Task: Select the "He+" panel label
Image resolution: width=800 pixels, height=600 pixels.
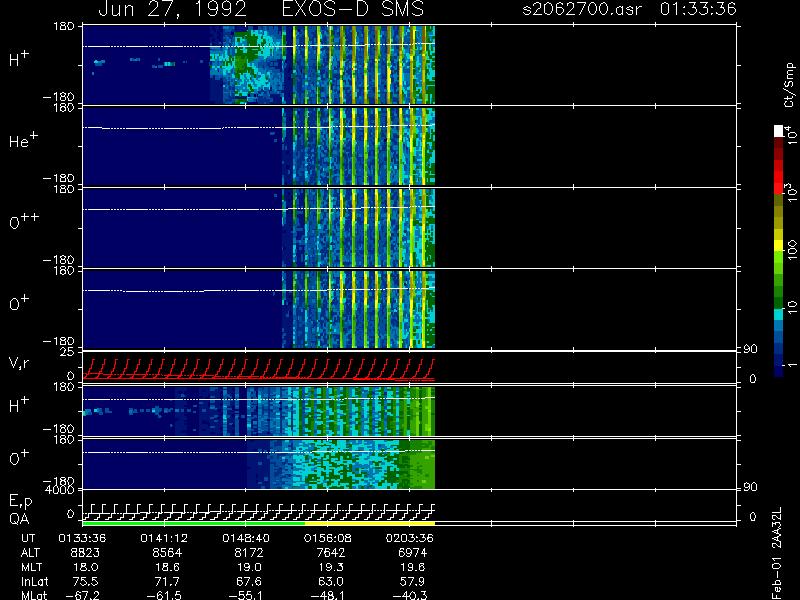Action: (x=23, y=140)
